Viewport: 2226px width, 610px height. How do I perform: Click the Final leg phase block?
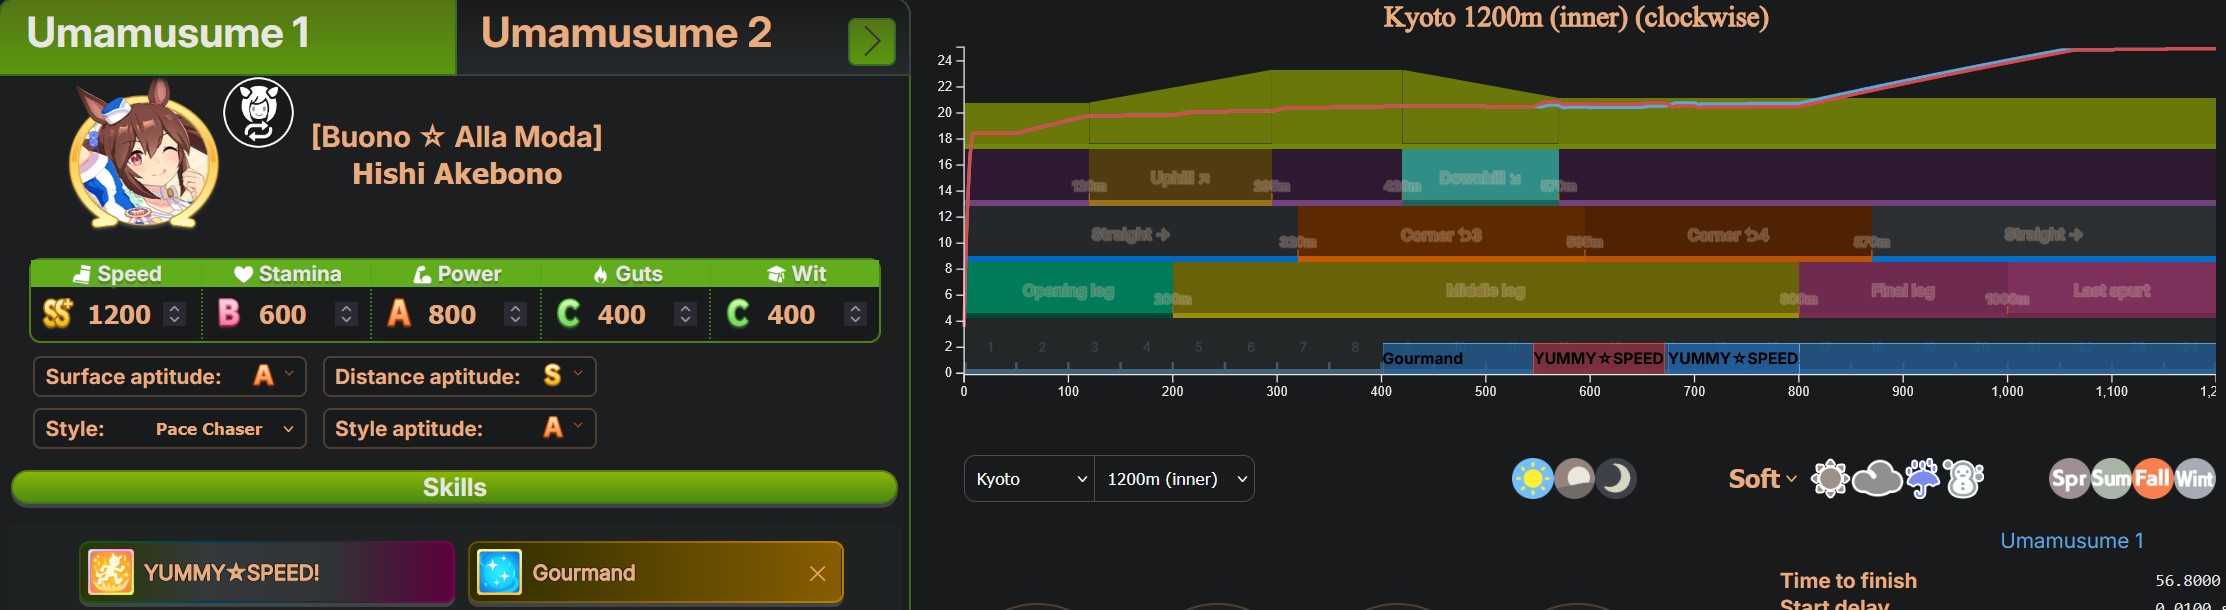pos(1903,290)
